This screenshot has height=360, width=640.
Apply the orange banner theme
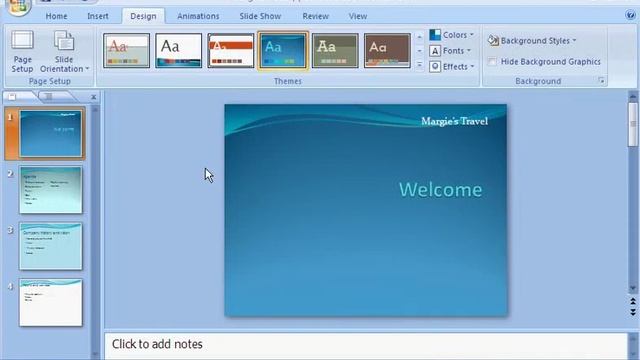point(231,51)
